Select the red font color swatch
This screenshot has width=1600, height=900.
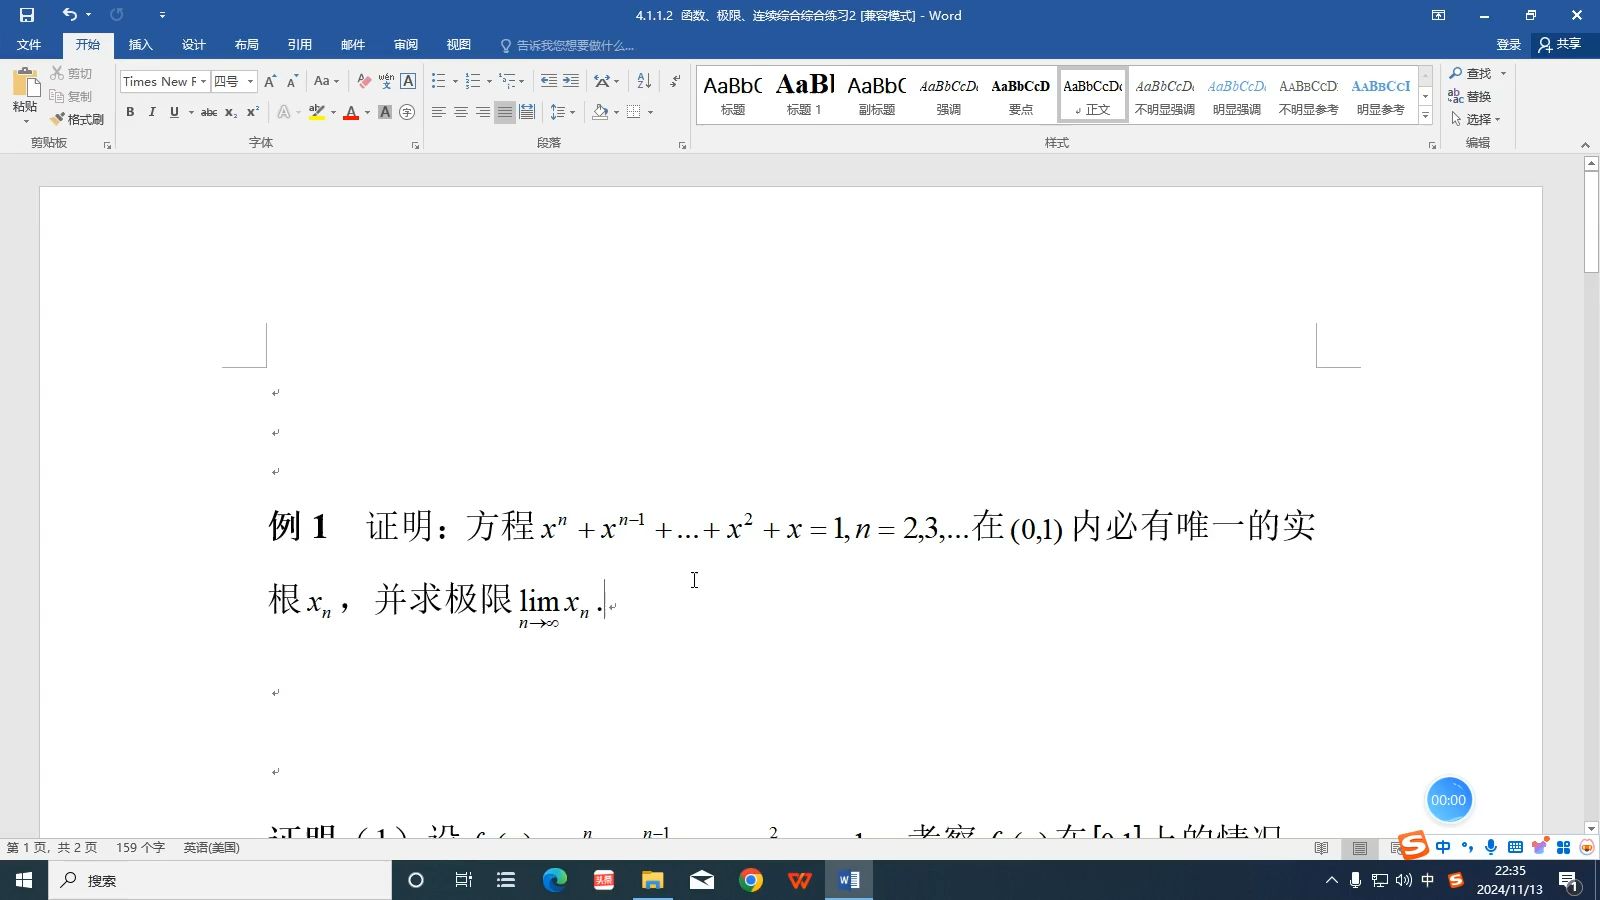tap(349, 112)
